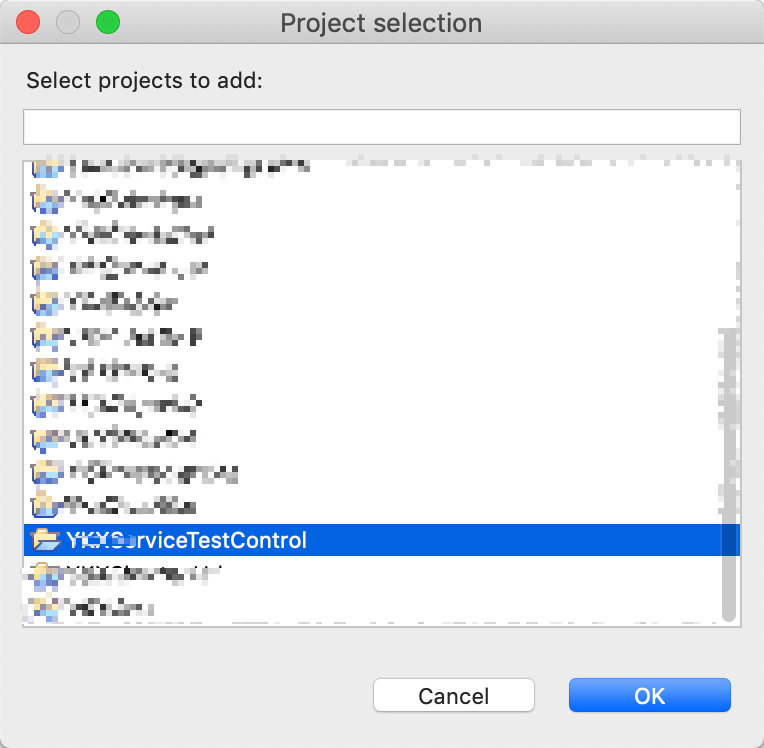Click the project list scrollbar thumb
The image size is (764, 748).
tap(729, 475)
